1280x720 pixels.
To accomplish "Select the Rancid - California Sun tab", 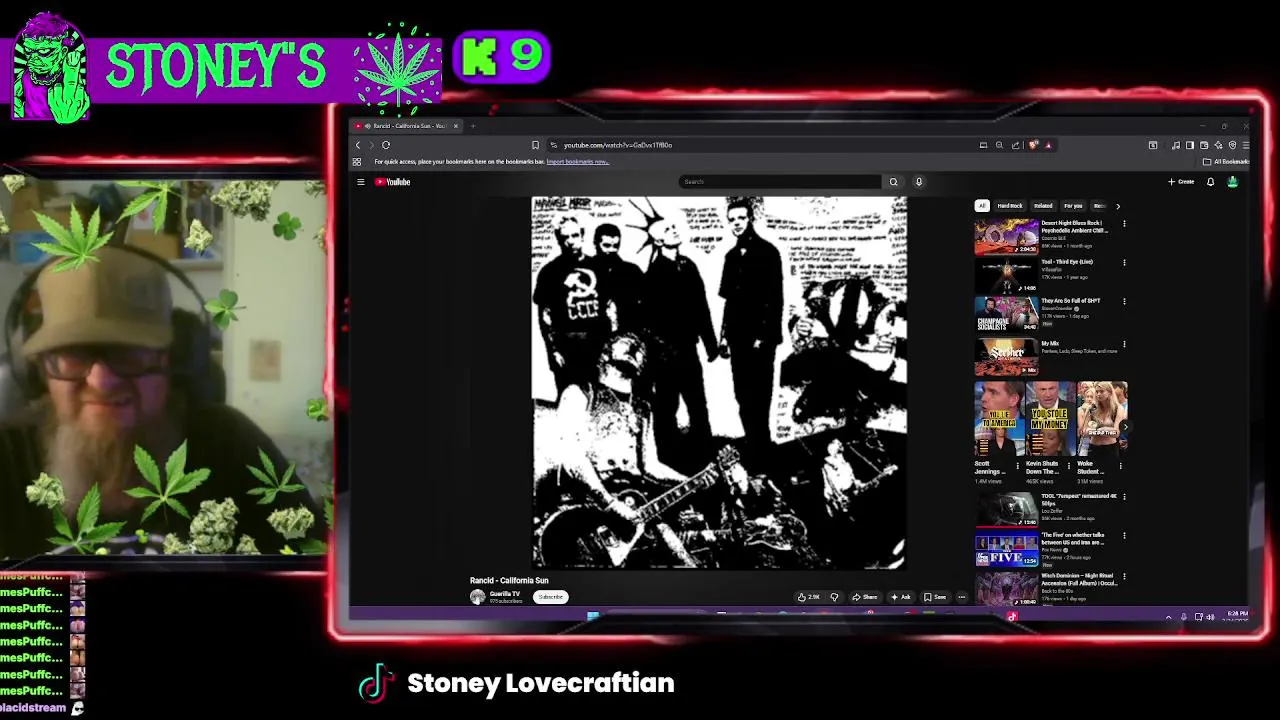I will 407,126.
